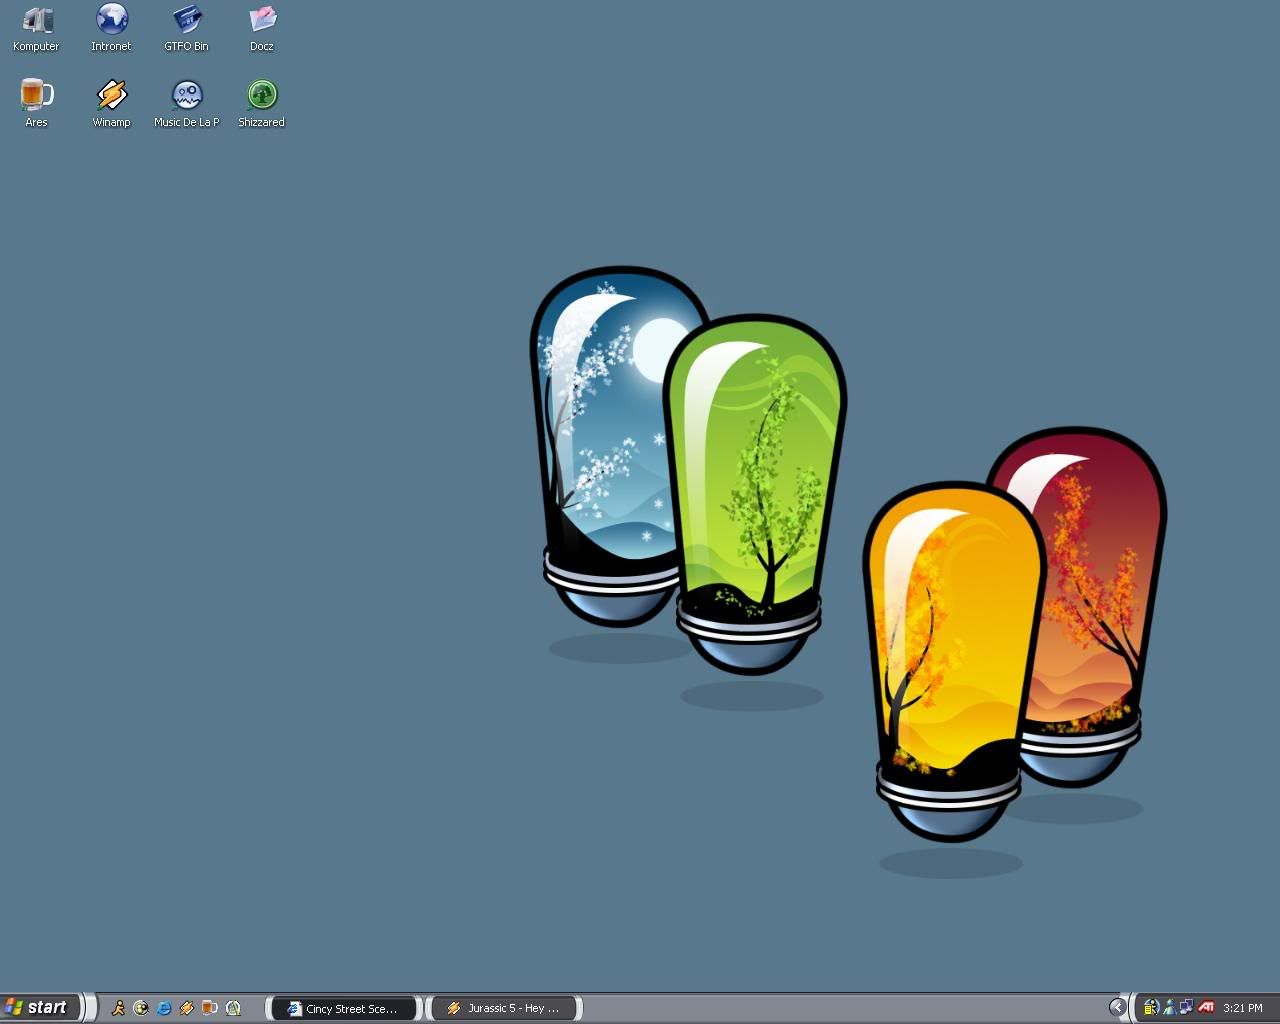Check network status via the tray icon
Image resolution: width=1280 pixels, height=1024 pixels.
coord(1186,1008)
